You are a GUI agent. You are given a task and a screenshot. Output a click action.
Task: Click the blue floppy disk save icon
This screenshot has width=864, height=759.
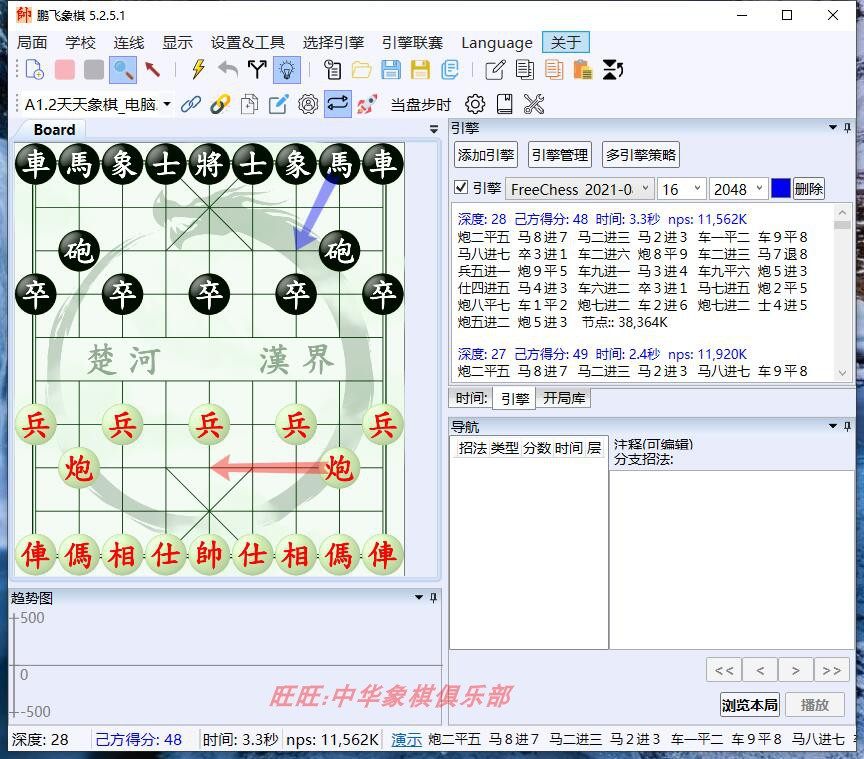(391, 69)
